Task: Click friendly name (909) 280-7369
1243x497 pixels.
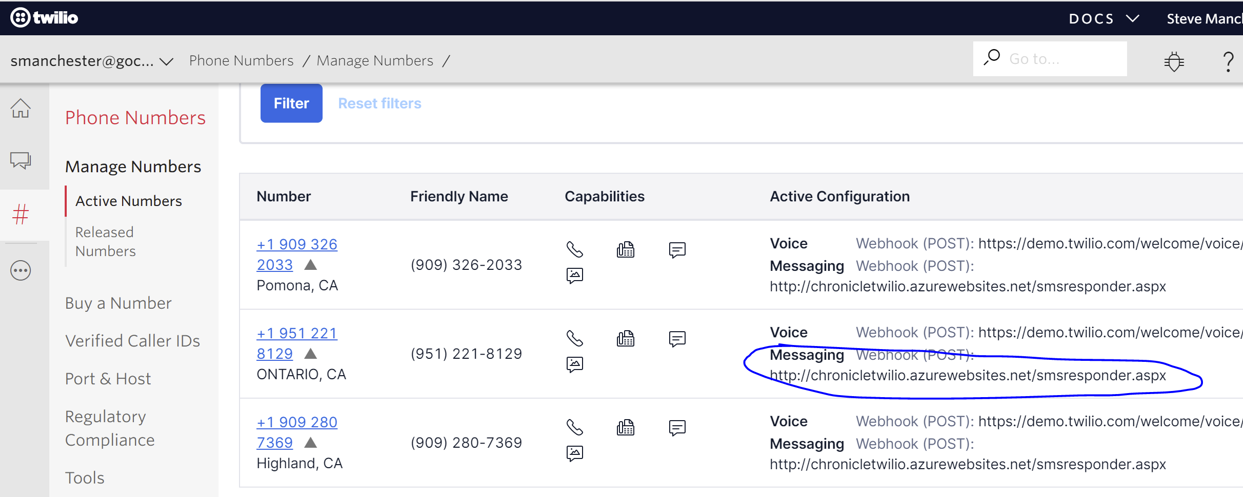Action: (x=466, y=443)
